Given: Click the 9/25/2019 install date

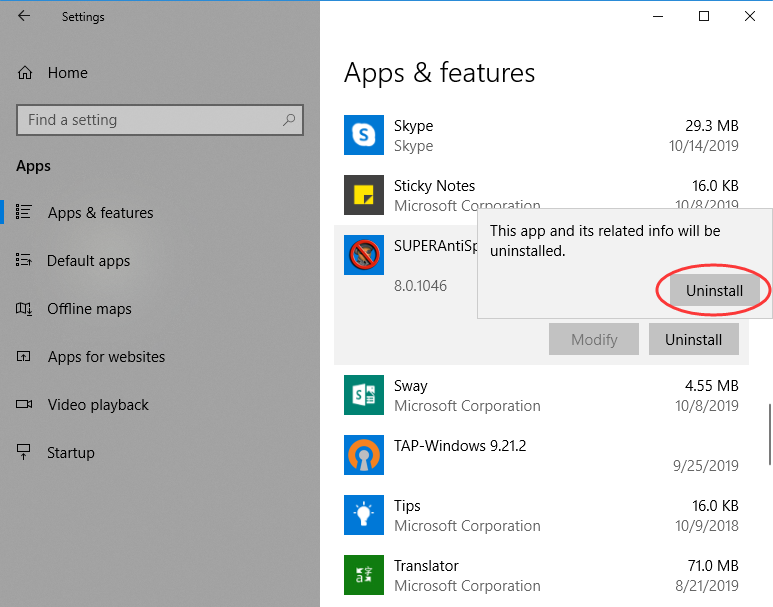Looking at the screenshot, I should click(706, 465).
